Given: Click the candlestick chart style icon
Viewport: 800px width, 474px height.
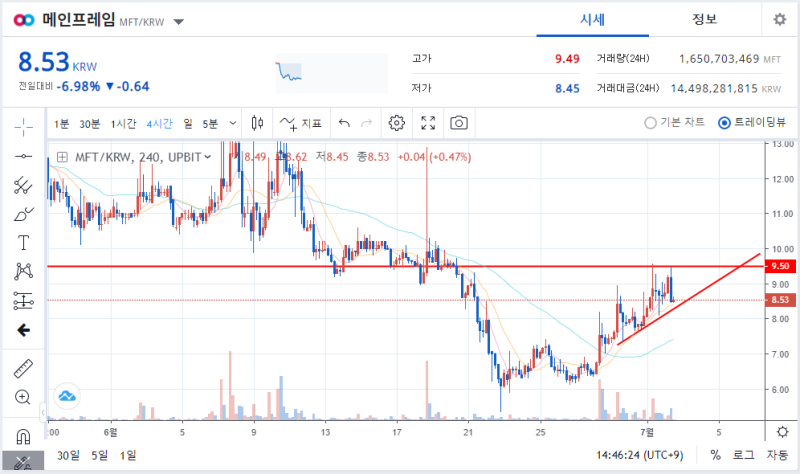Looking at the screenshot, I should [x=258, y=123].
